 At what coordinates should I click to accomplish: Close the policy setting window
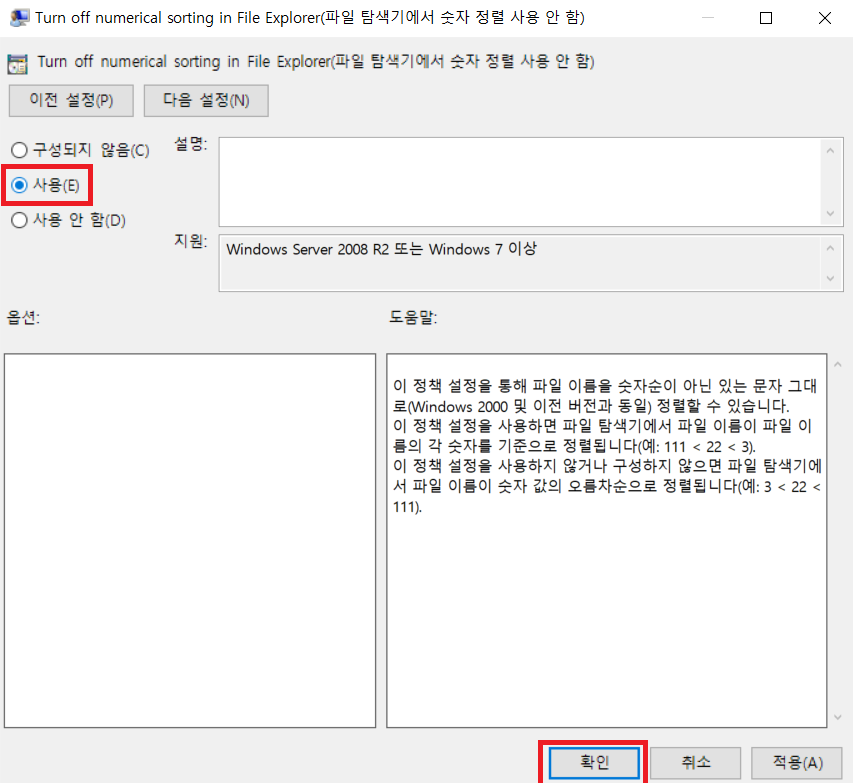[x=825, y=18]
